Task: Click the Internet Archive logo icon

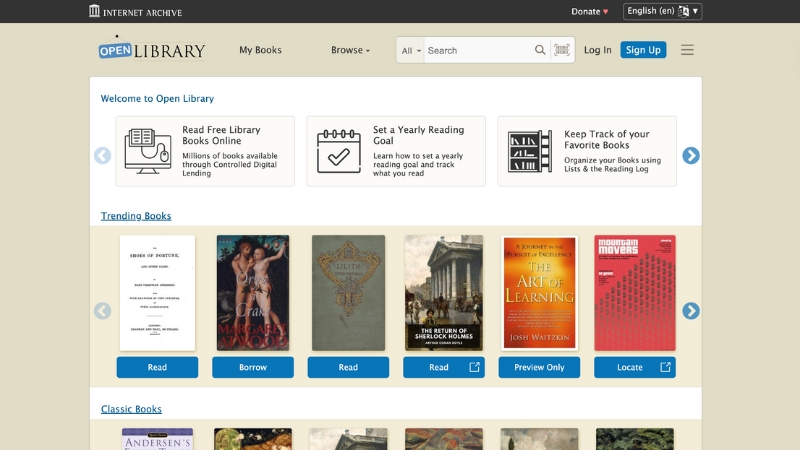Action: 94,11
